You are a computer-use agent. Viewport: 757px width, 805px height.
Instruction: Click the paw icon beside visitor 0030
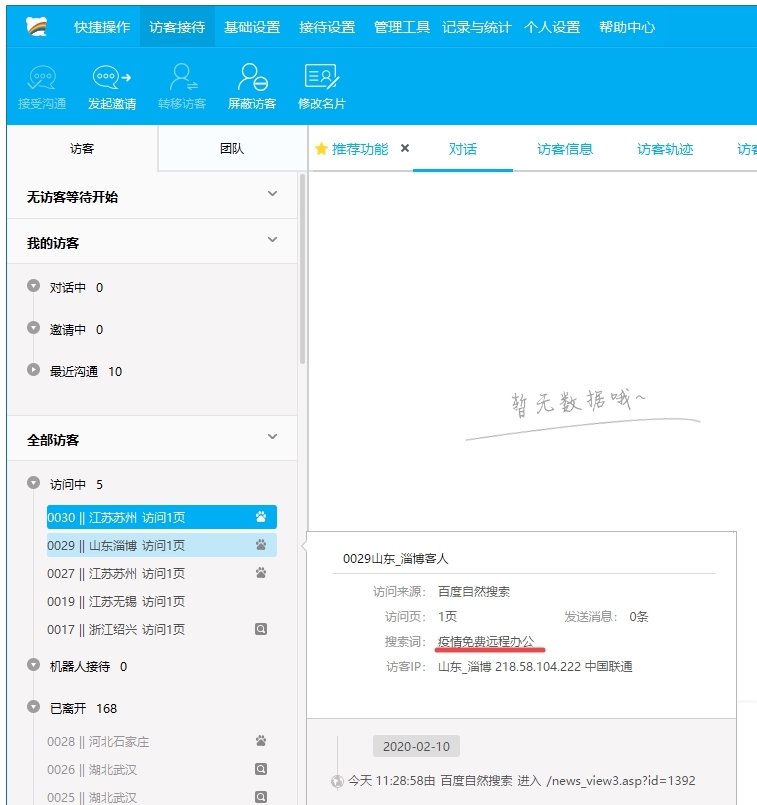coord(261,518)
